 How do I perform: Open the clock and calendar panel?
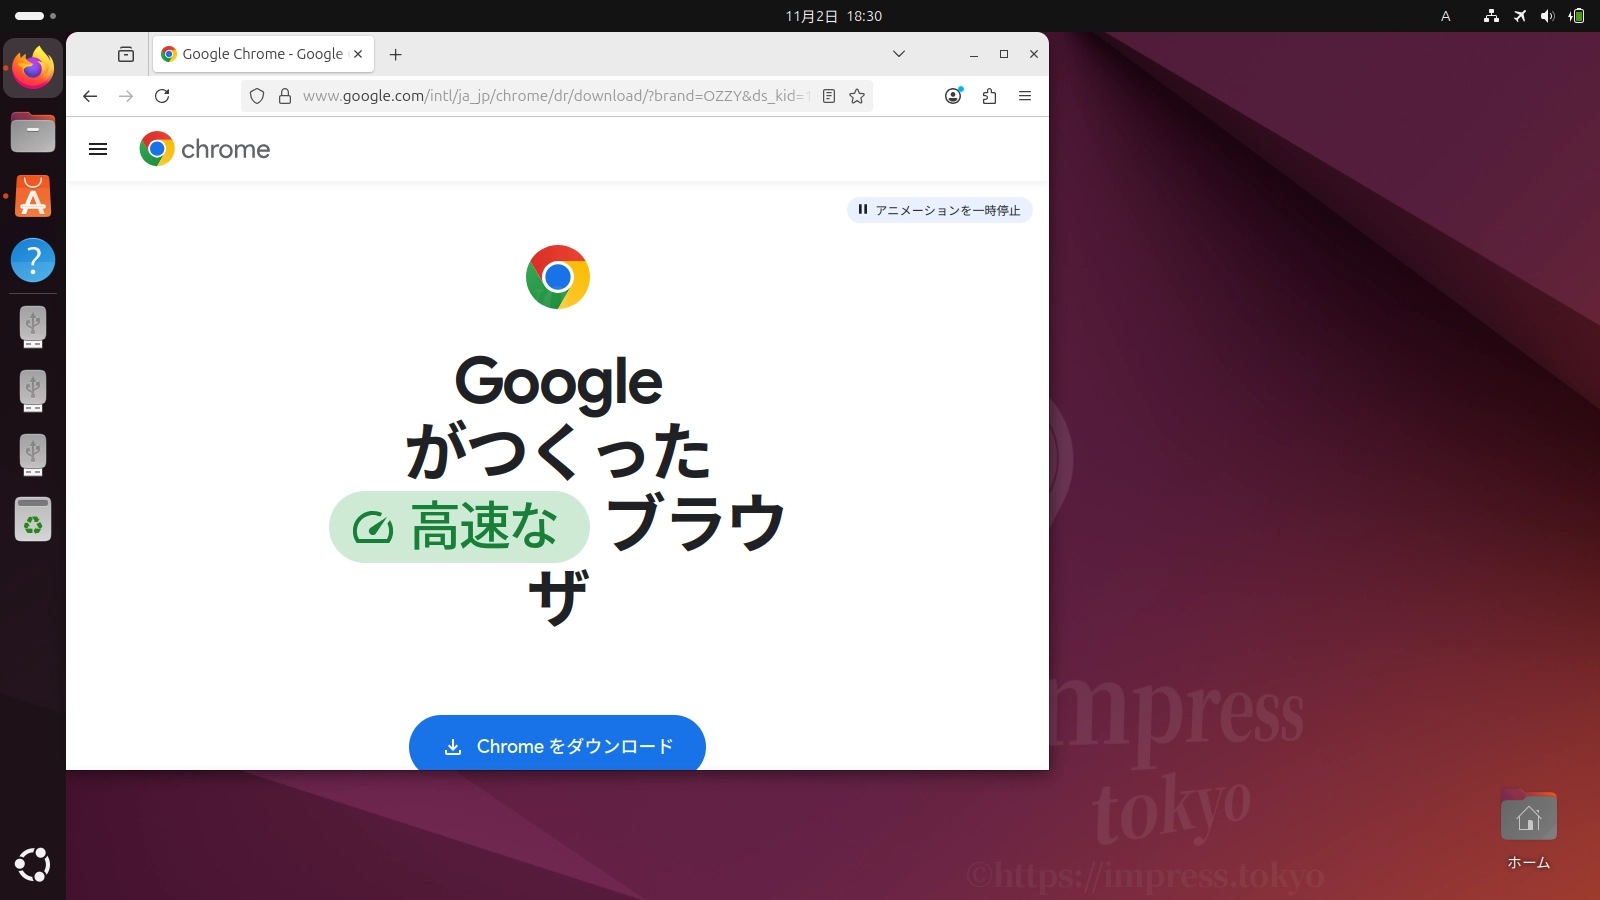pyautogui.click(x=834, y=16)
